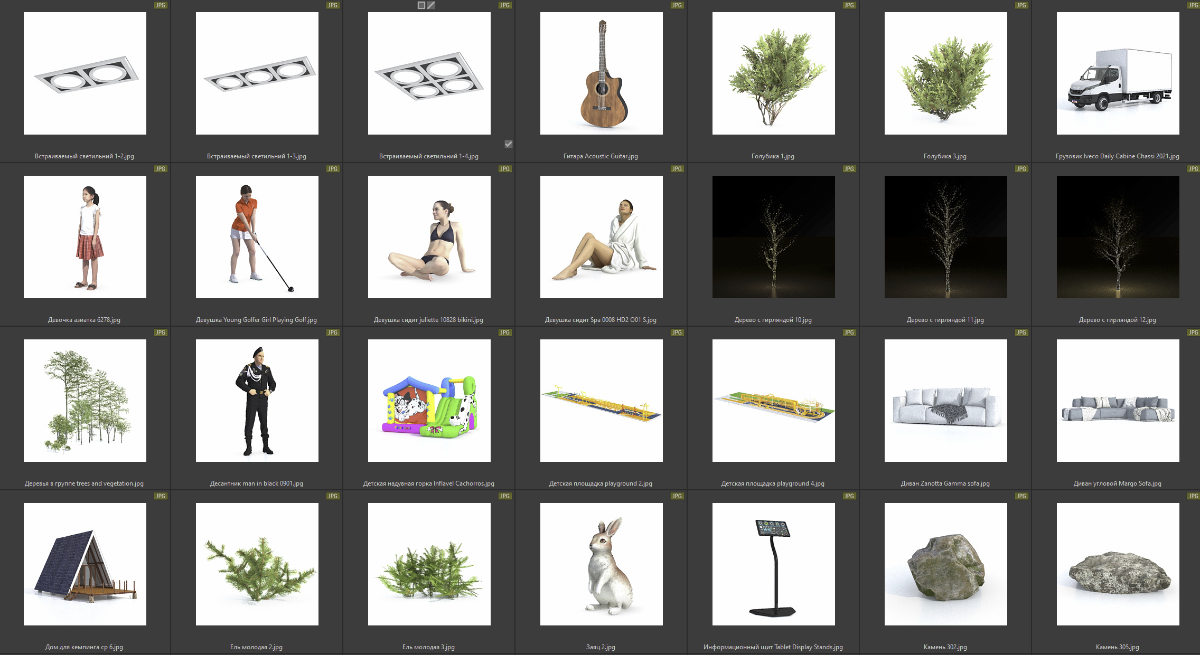Click the JPG badge on the Acoustic Guitar item

[x=677, y=5]
